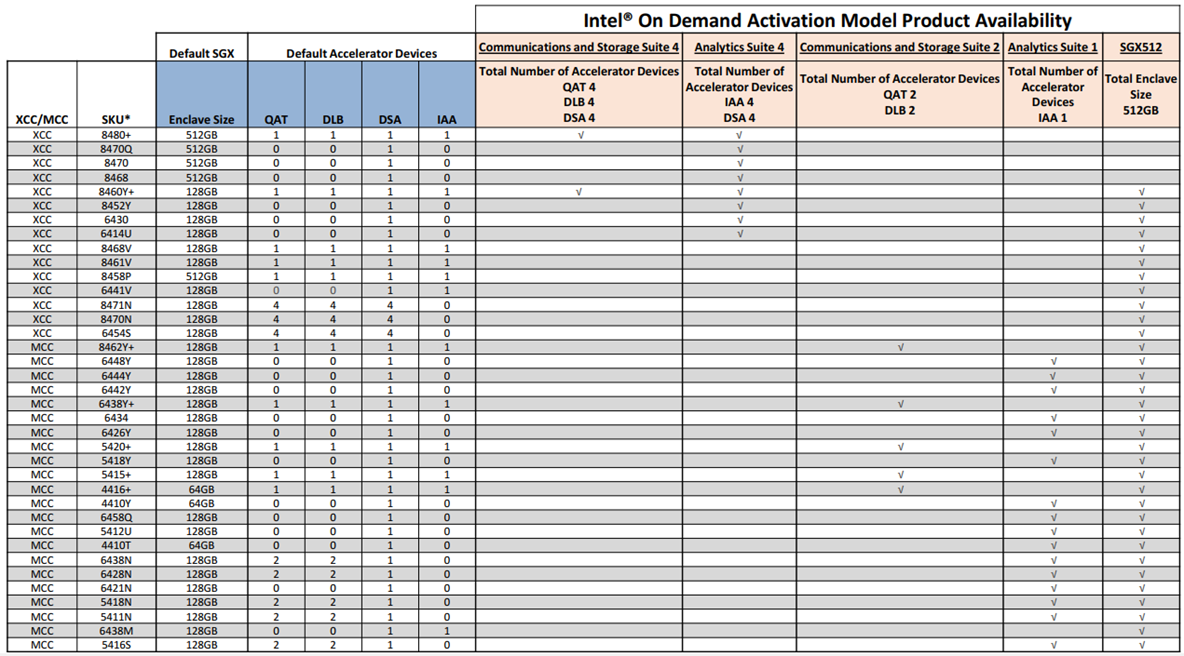Select SKU cell "8470Q"
This screenshot has height=656, width=1184.
tap(116, 149)
